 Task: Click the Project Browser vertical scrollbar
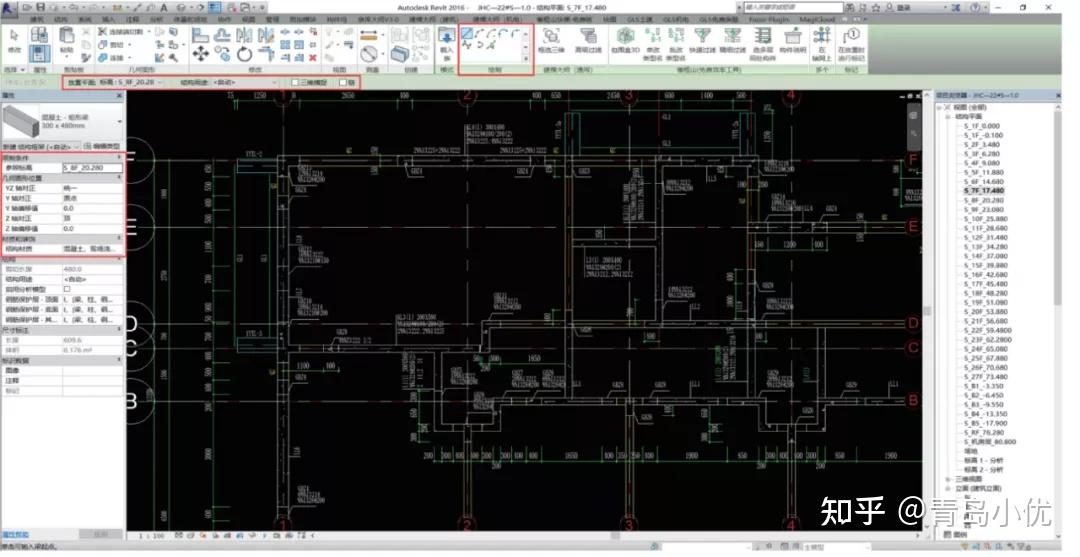(1059, 207)
